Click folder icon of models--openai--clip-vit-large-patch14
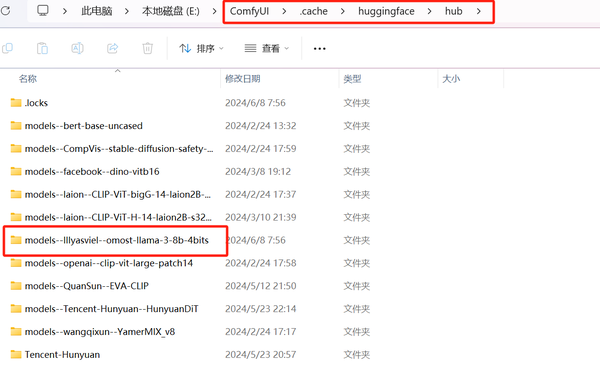Viewport: 600px width, 371px height. pos(16,263)
